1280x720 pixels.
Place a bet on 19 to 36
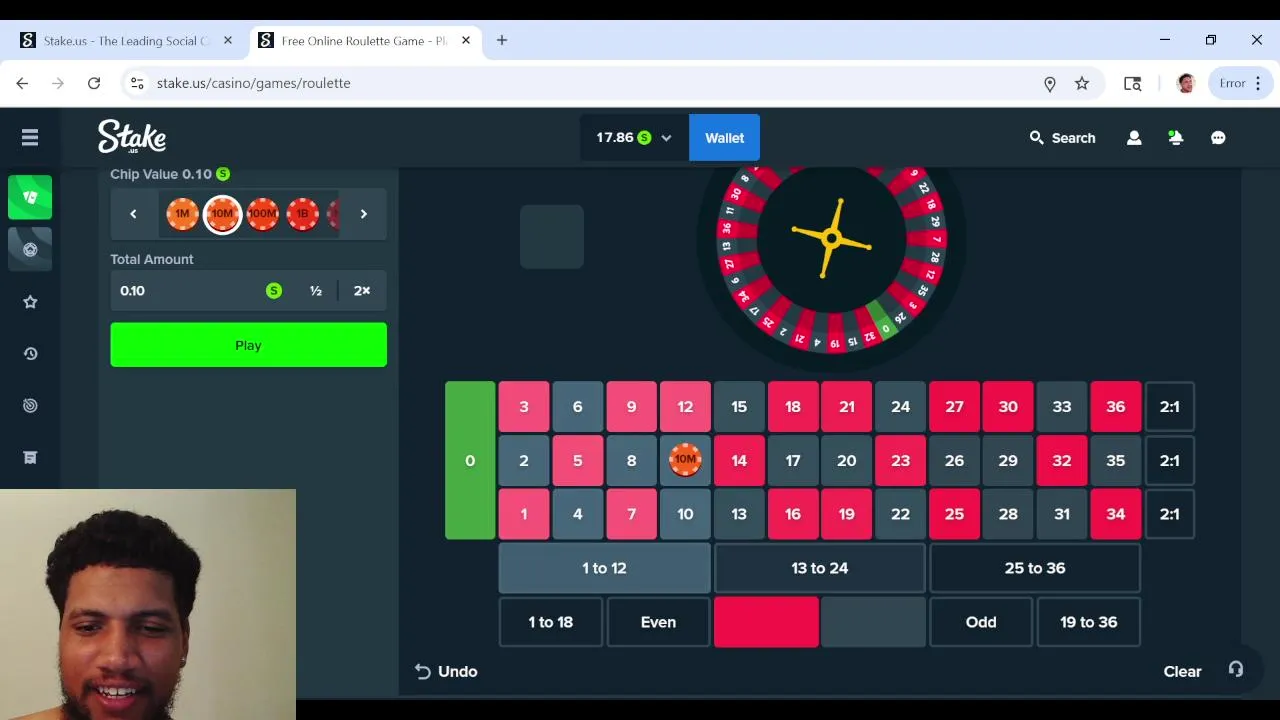[x=1089, y=622]
